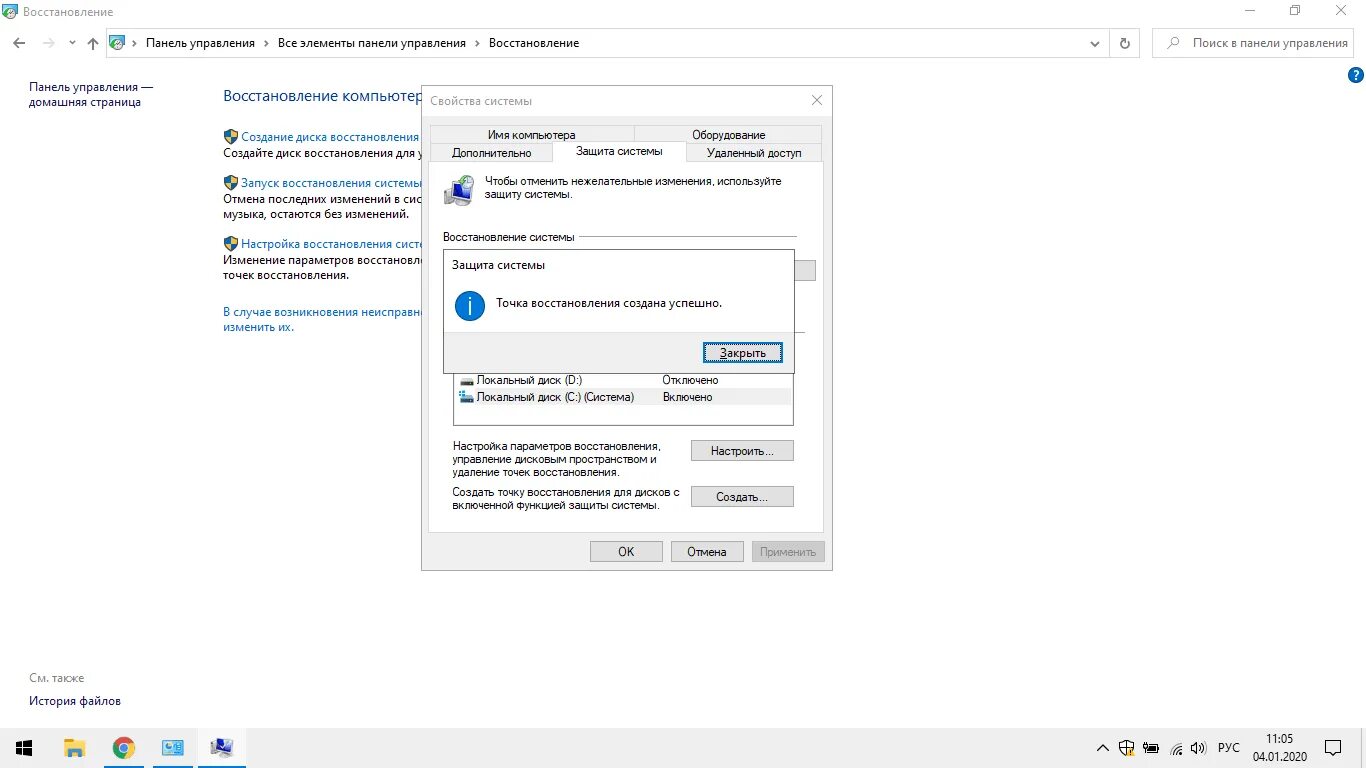Image resolution: width=1366 pixels, height=768 pixels.
Task: Launch Google Chrome from the taskbar
Action: point(123,748)
